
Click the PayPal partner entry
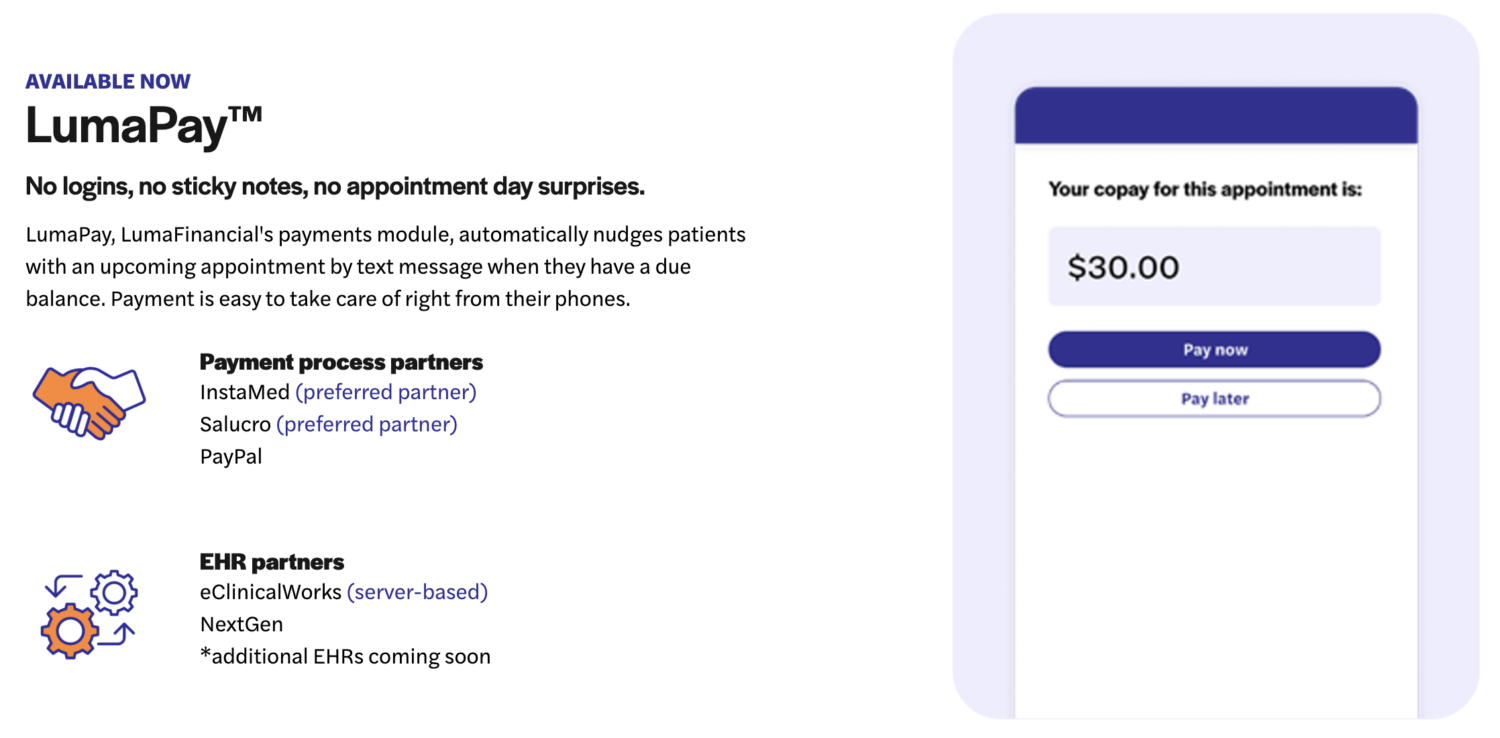coord(231,457)
